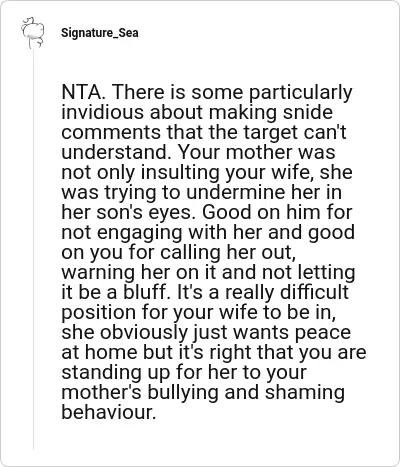
Task: Collapse the comment thread via vertical line
Action: coord(33,250)
